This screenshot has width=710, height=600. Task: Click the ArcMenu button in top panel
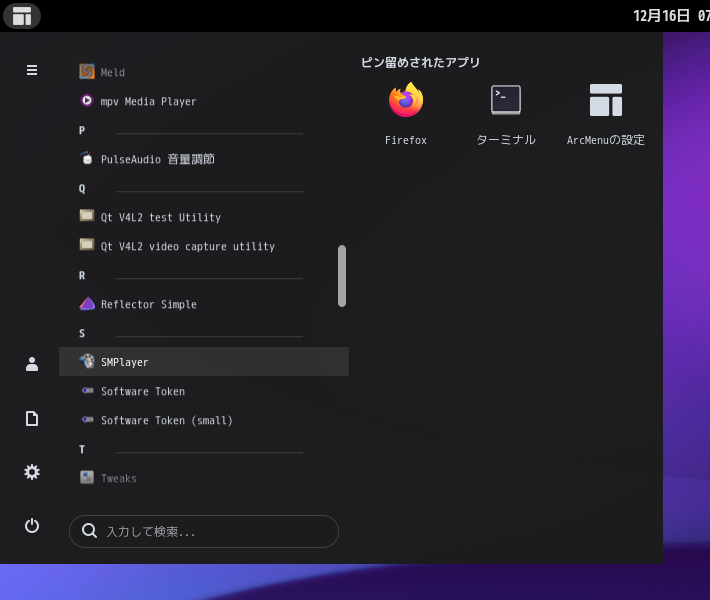22,16
